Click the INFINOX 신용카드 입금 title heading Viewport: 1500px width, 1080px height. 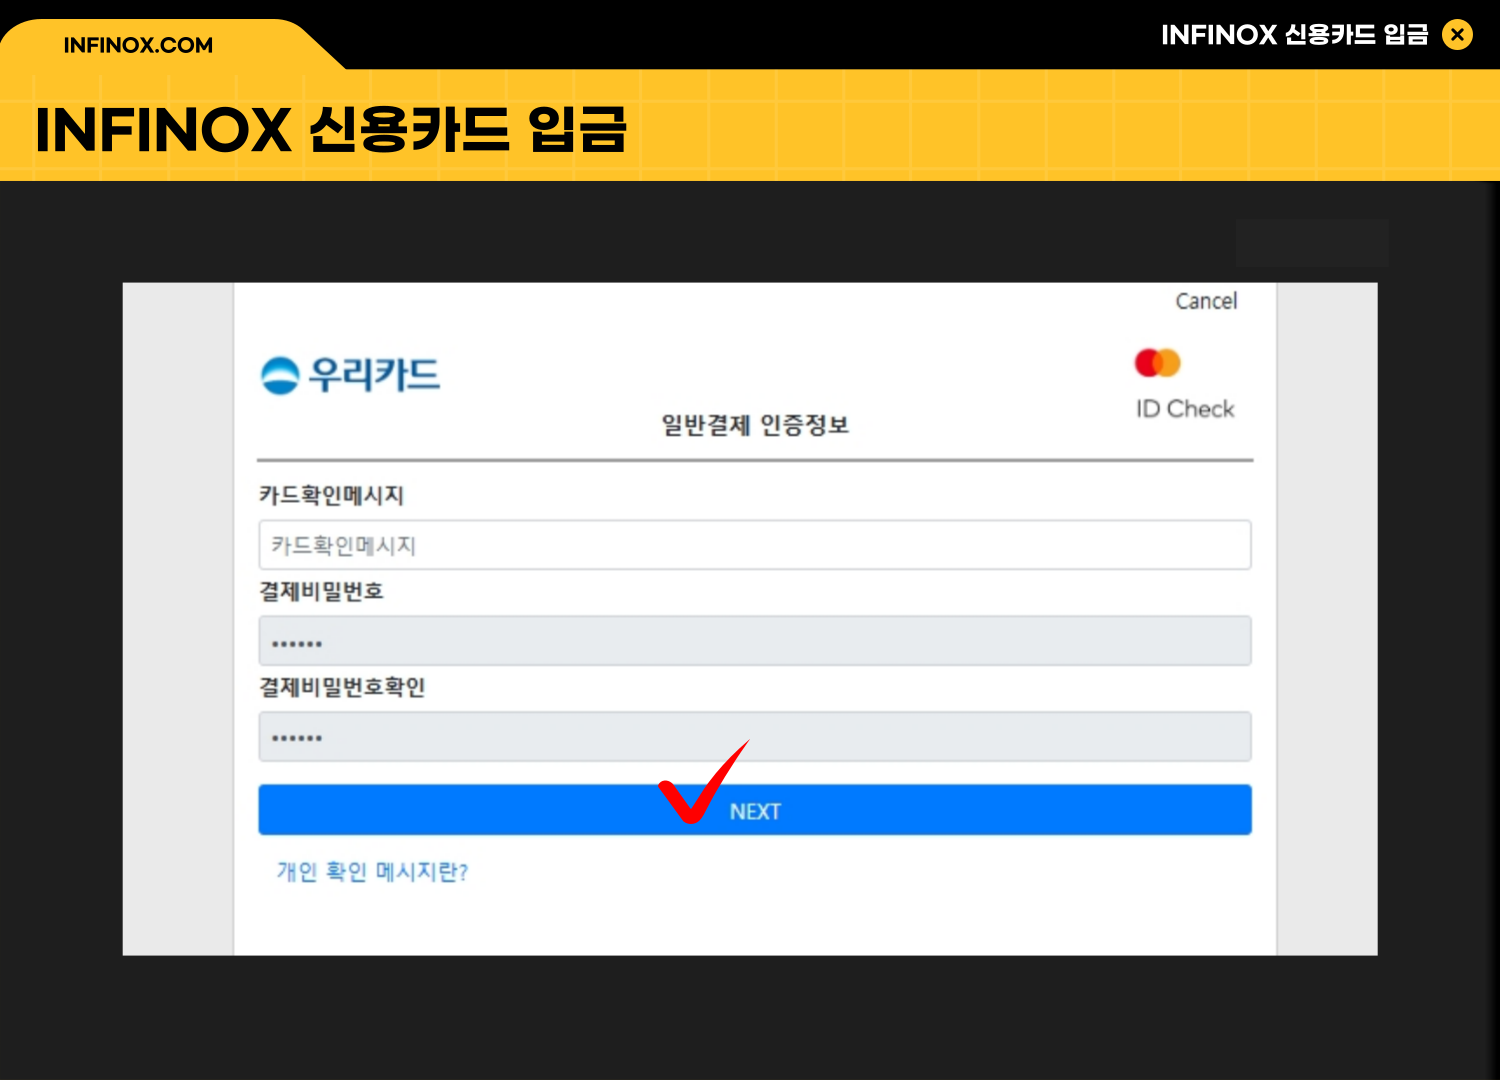point(331,130)
